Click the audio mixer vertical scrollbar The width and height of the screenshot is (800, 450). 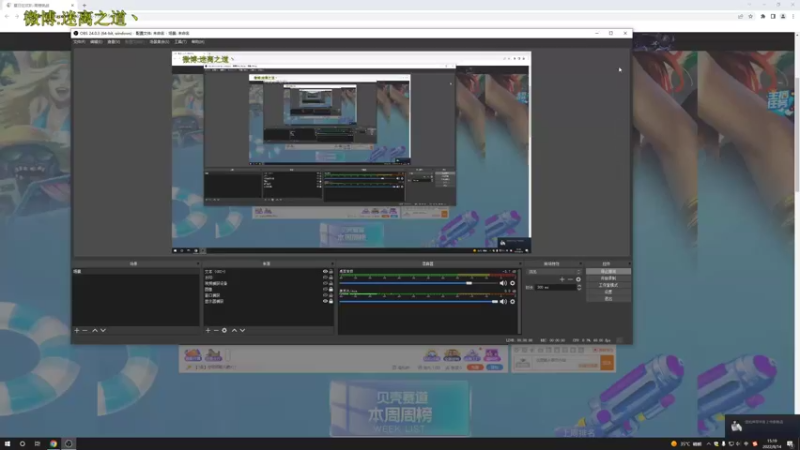pyautogui.click(x=519, y=301)
